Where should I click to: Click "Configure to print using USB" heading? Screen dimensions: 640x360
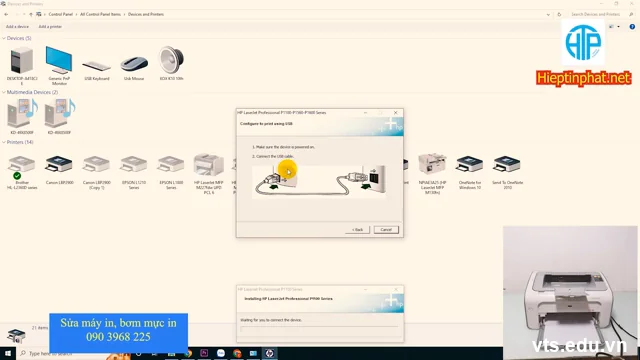pos(266,124)
